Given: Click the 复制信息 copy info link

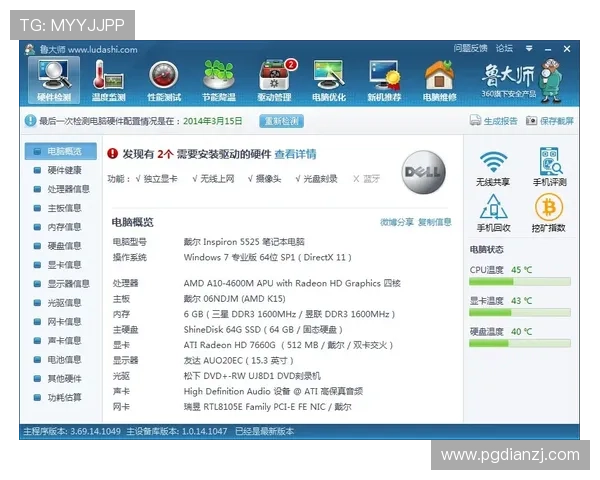Looking at the screenshot, I should click(435, 222).
